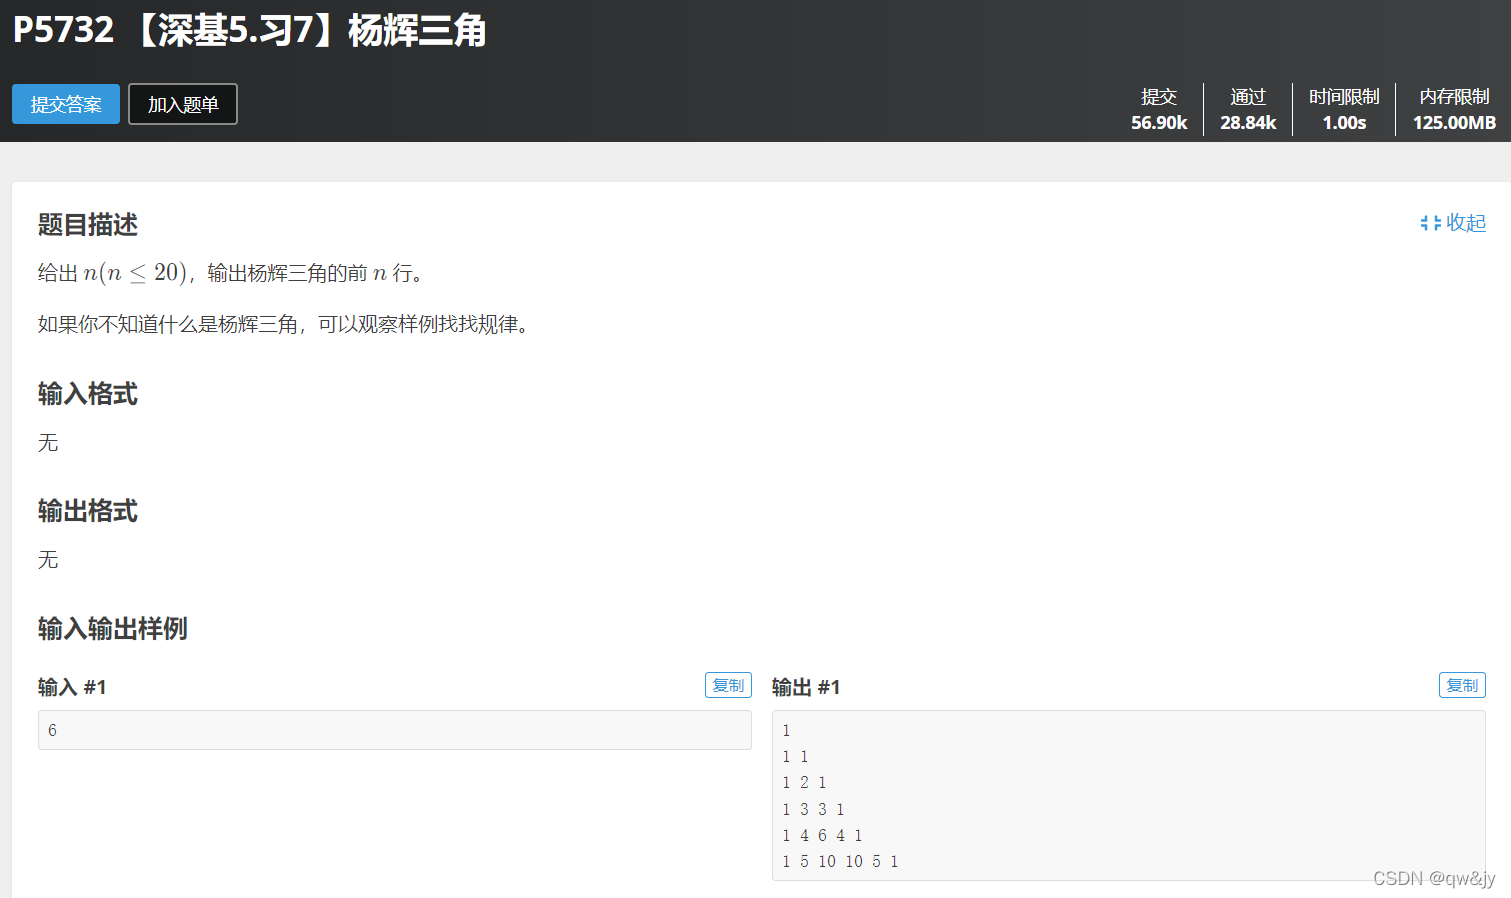
Task: Click the 内存限制 125.00MB statistic
Action: tap(1454, 109)
